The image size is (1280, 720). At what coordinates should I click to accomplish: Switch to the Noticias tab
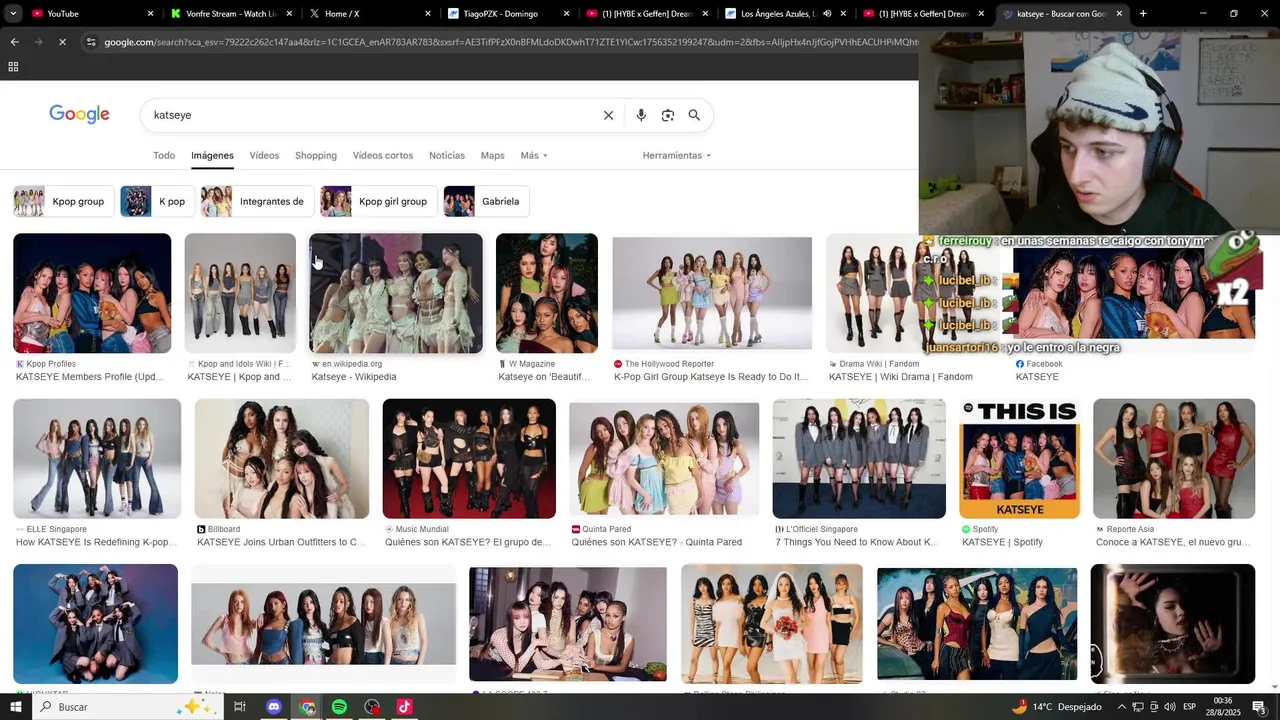point(447,155)
